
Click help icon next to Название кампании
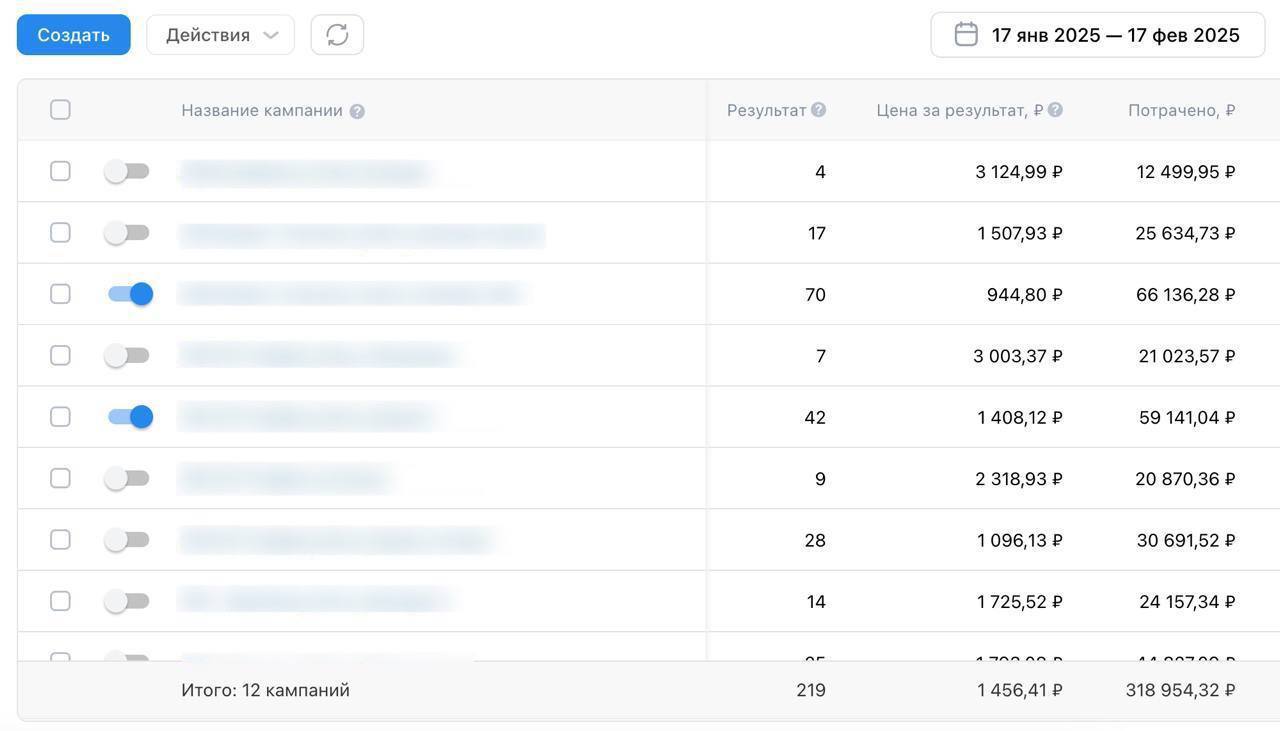[x=357, y=111]
